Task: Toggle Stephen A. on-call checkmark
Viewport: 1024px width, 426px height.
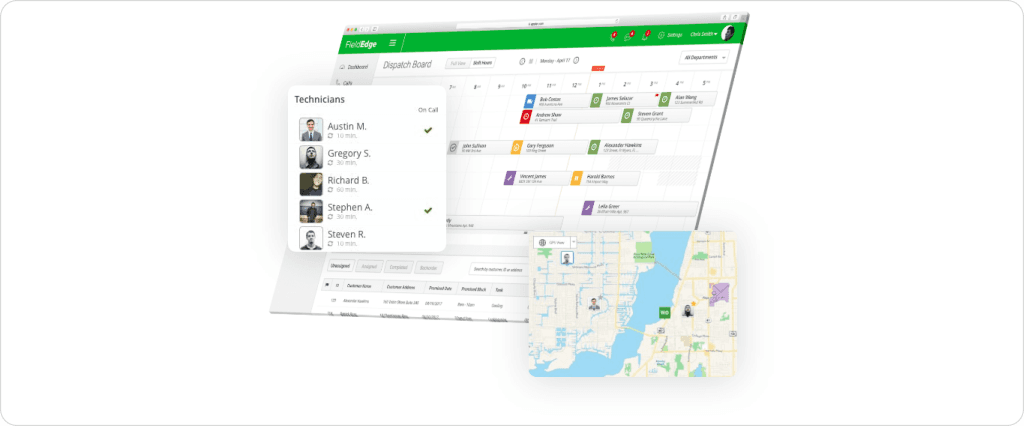Action: [428, 210]
